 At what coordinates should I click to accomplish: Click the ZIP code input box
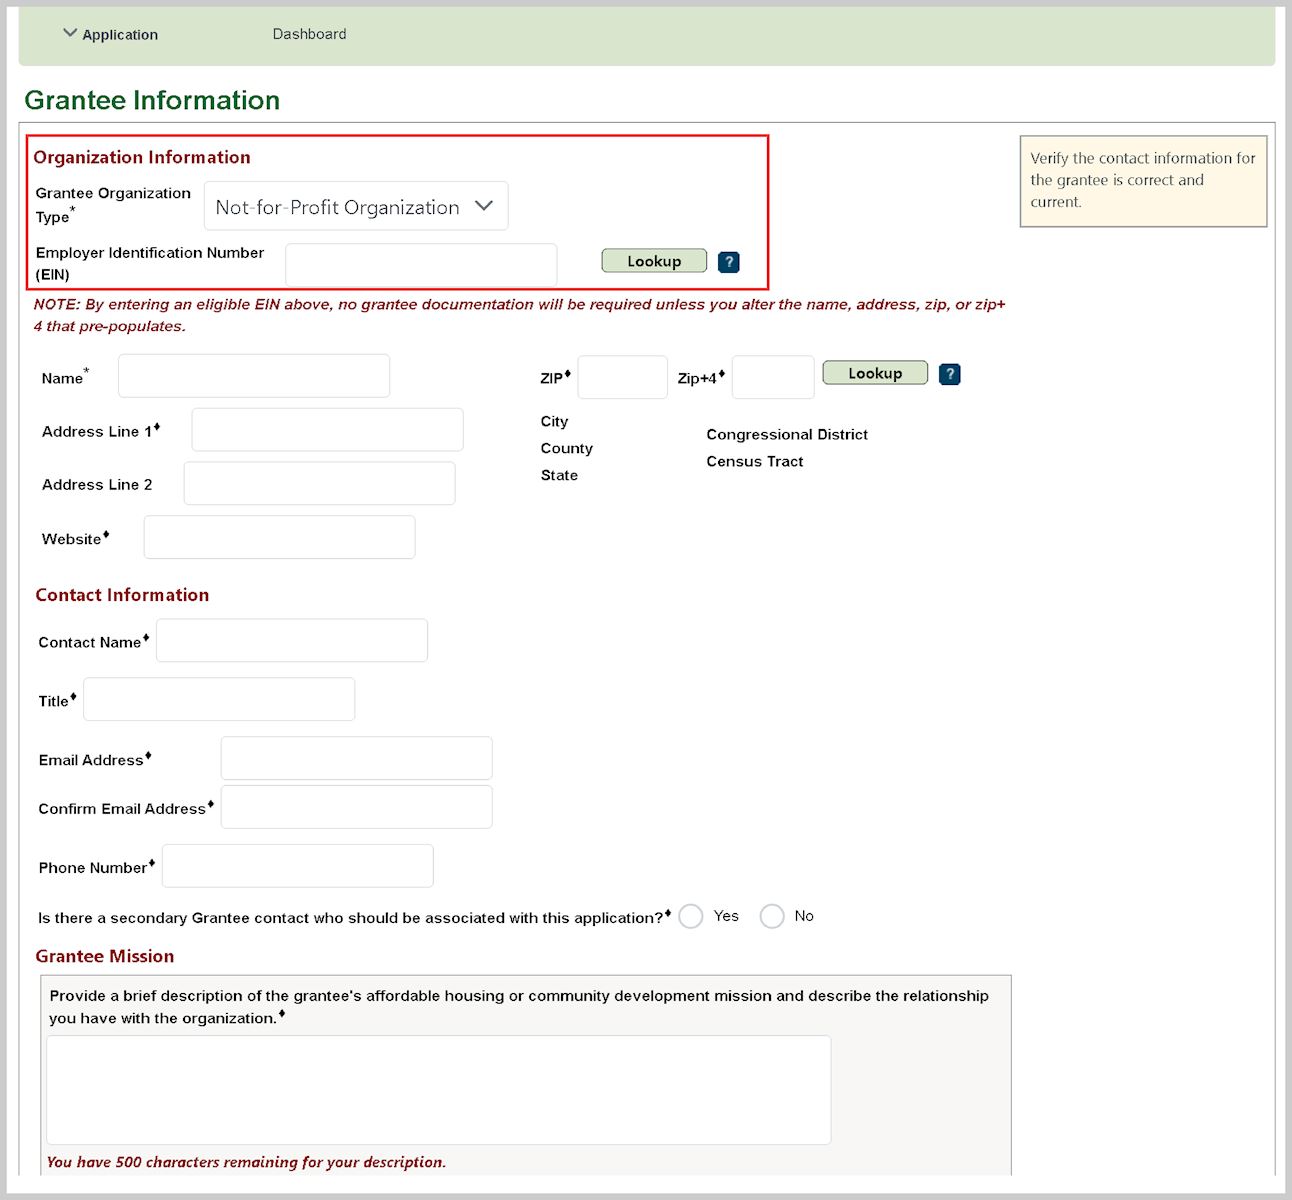pos(622,378)
